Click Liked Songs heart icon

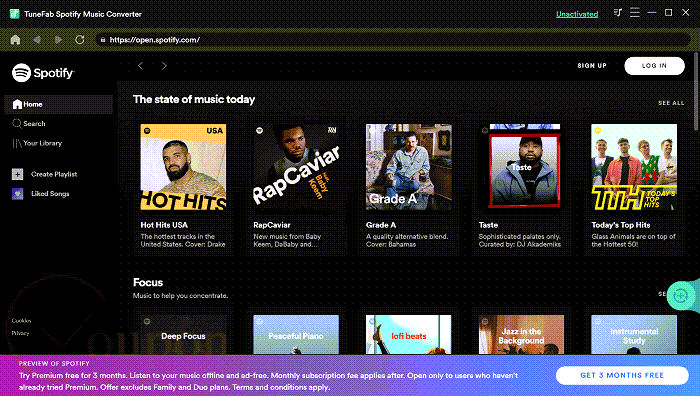pyautogui.click(x=17, y=194)
